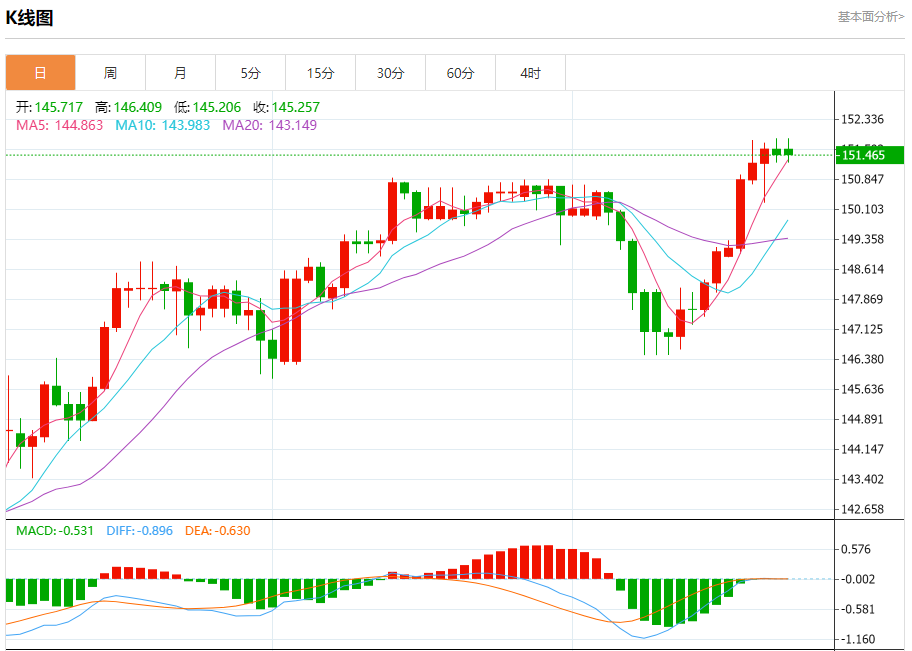
Task: Click the -0.002 MACD axis label
Action: click(x=858, y=579)
